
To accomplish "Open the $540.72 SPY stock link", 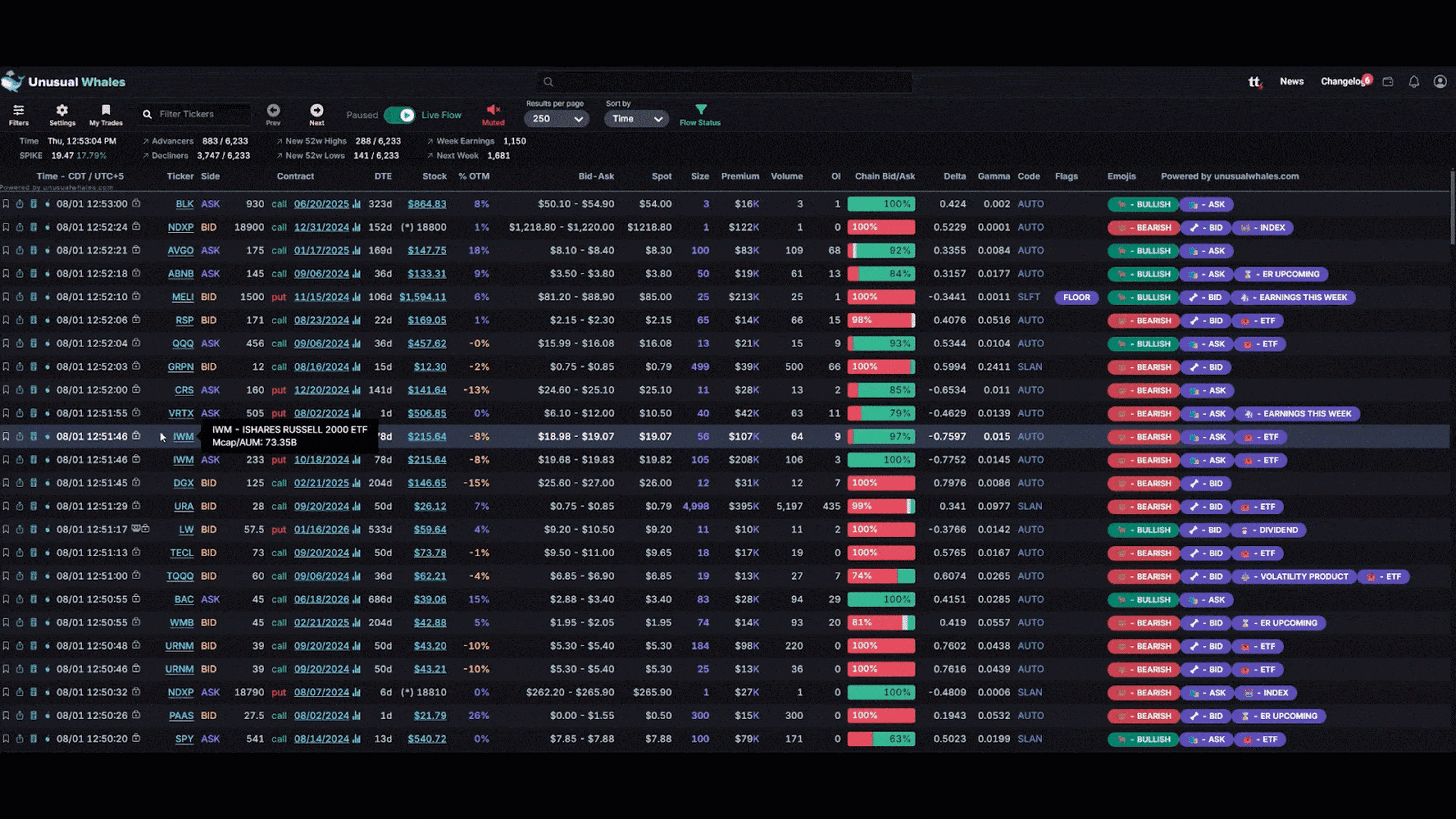I will (427, 739).
